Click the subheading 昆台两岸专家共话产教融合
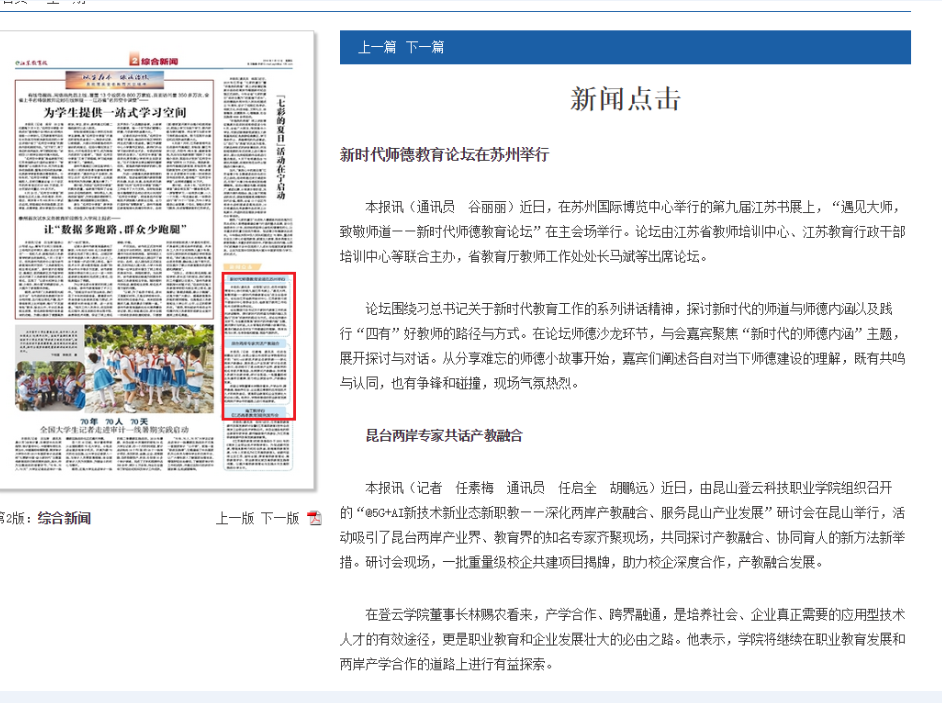 pos(444,435)
